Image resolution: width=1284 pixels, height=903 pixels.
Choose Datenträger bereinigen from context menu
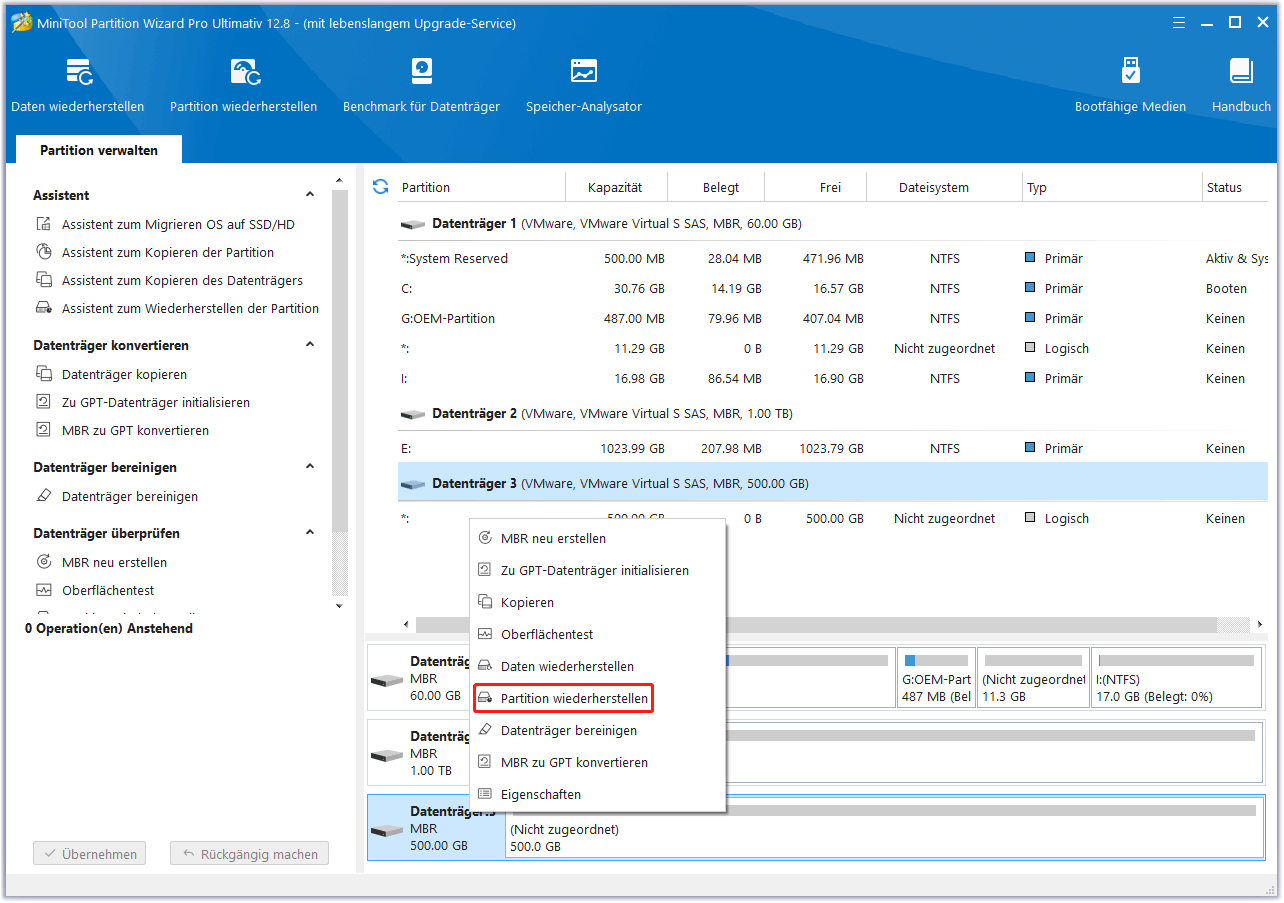pos(598,731)
